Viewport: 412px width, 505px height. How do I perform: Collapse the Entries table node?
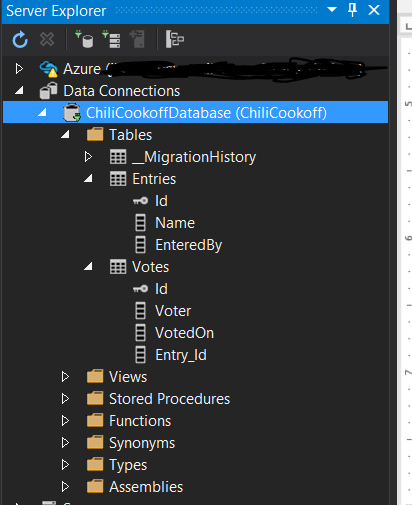(x=88, y=179)
